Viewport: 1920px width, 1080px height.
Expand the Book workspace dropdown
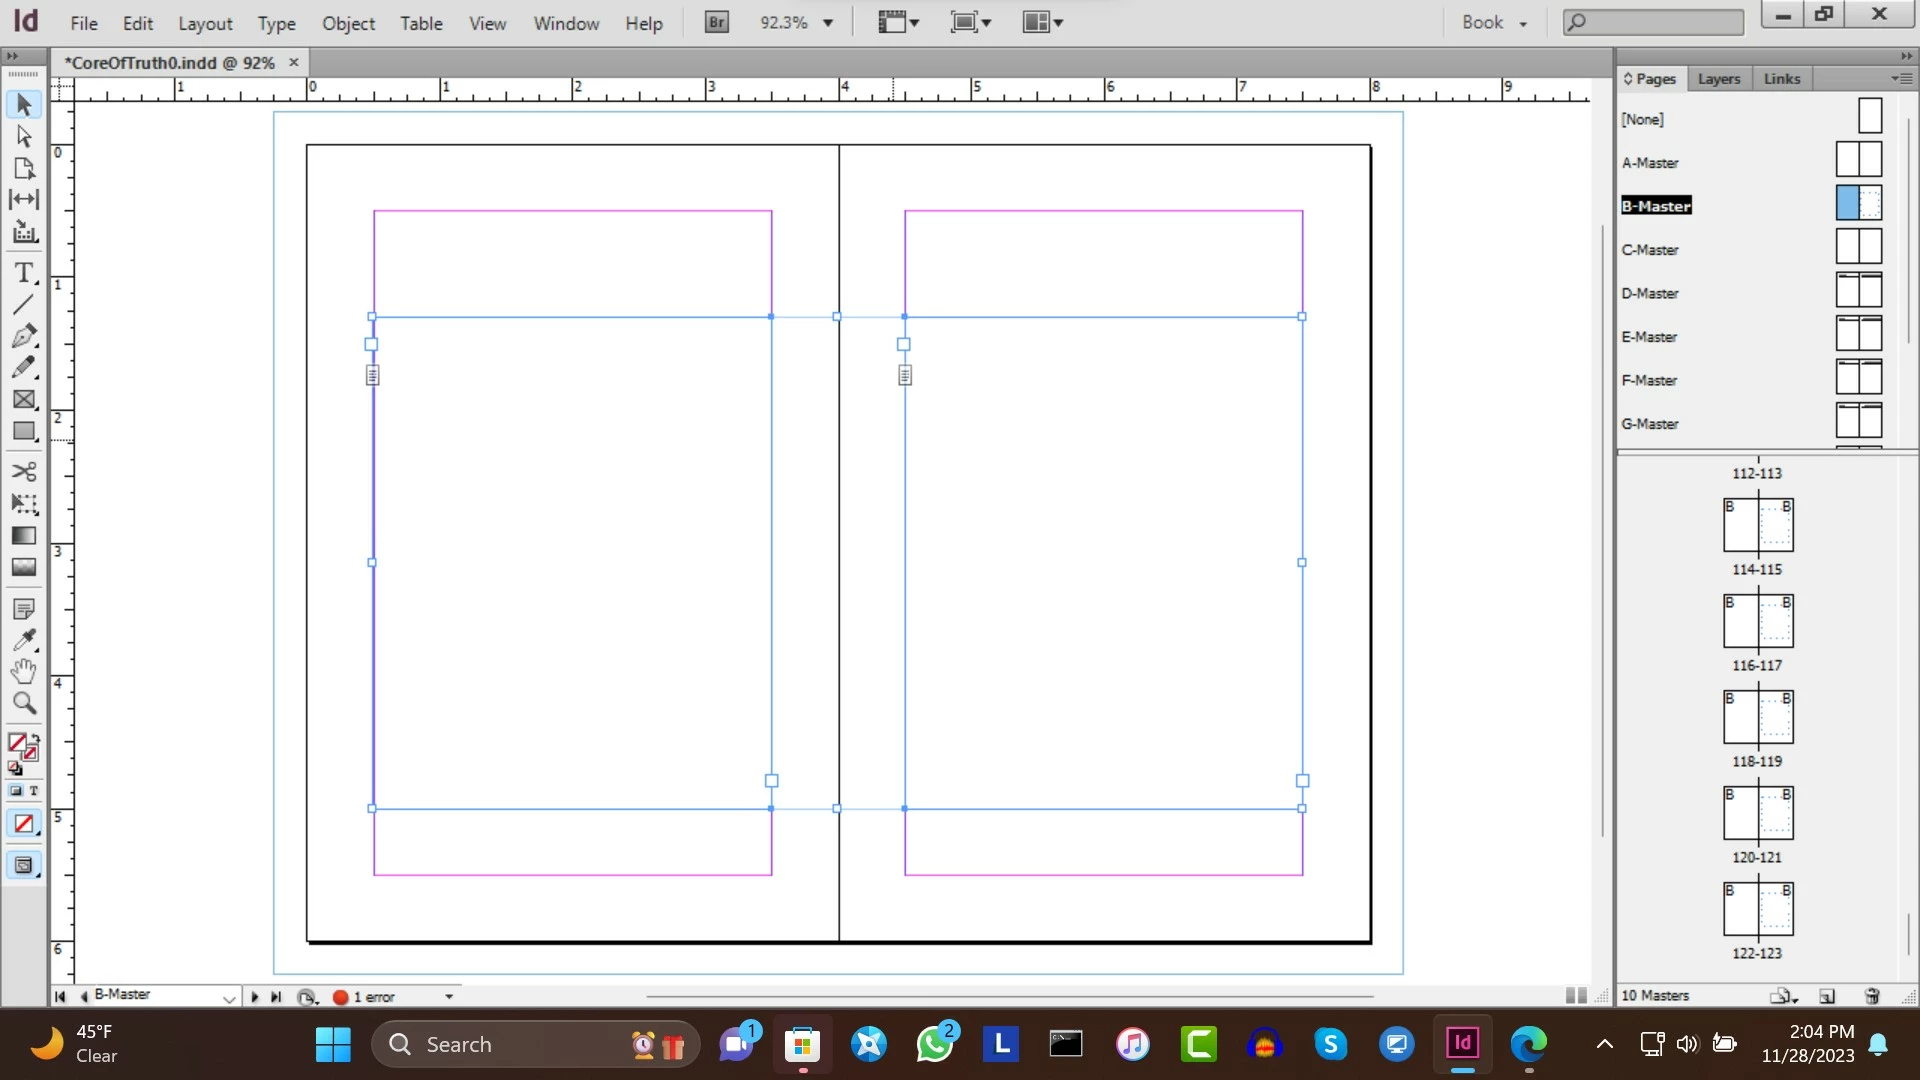(x=1523, y=23)
